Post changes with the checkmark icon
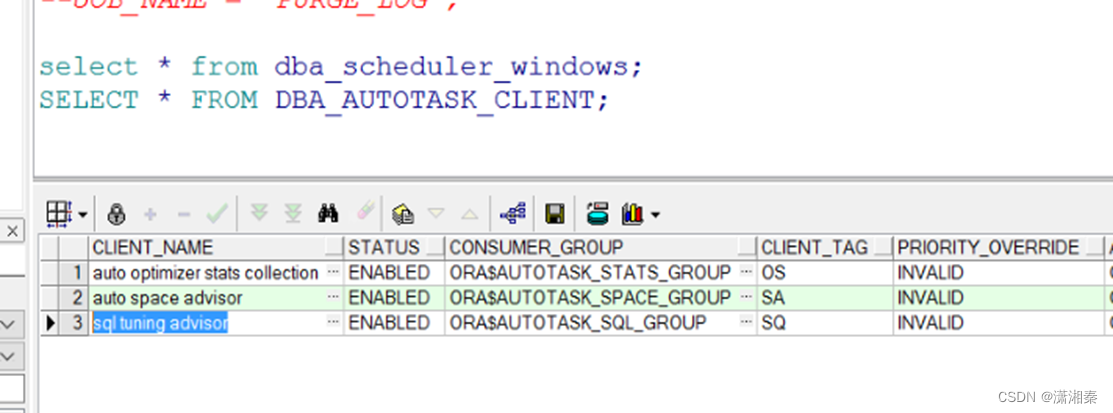Image resolution: width=1113 pixels, height=413 pixels. [216, 213]
